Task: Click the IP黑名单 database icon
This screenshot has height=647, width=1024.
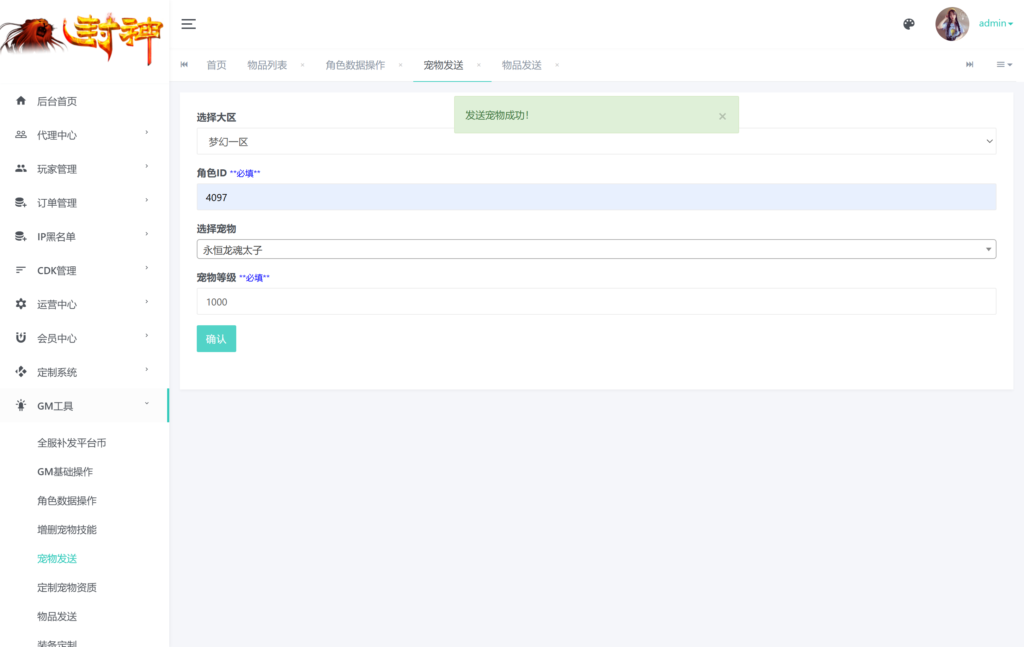Action: click(21, 236)
